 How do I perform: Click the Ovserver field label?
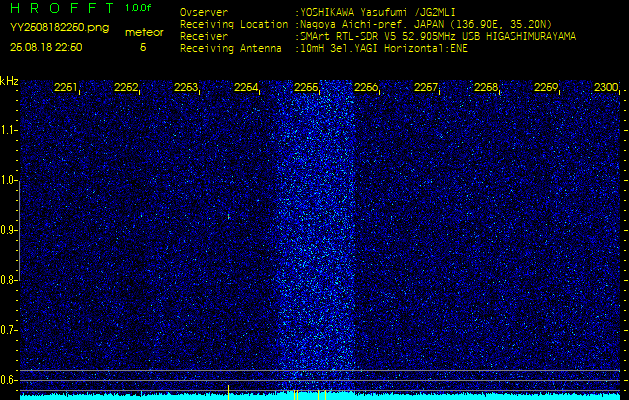point(204,12)
